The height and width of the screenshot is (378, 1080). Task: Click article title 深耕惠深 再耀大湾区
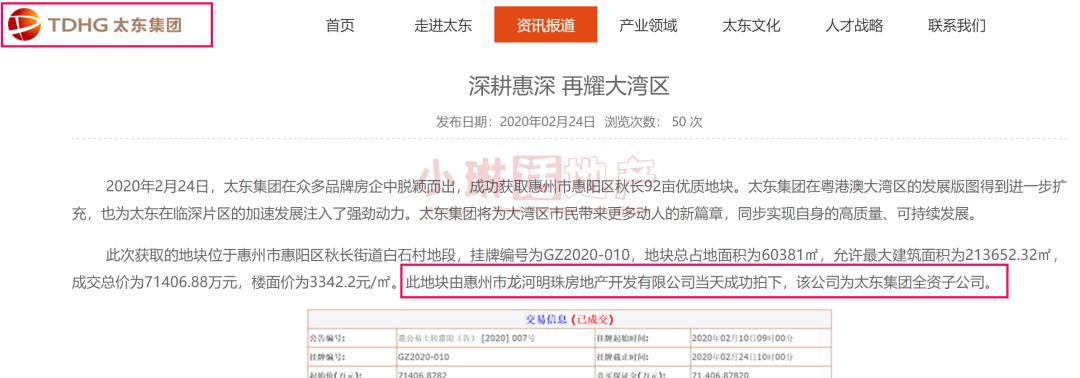(x=569, y=86)
